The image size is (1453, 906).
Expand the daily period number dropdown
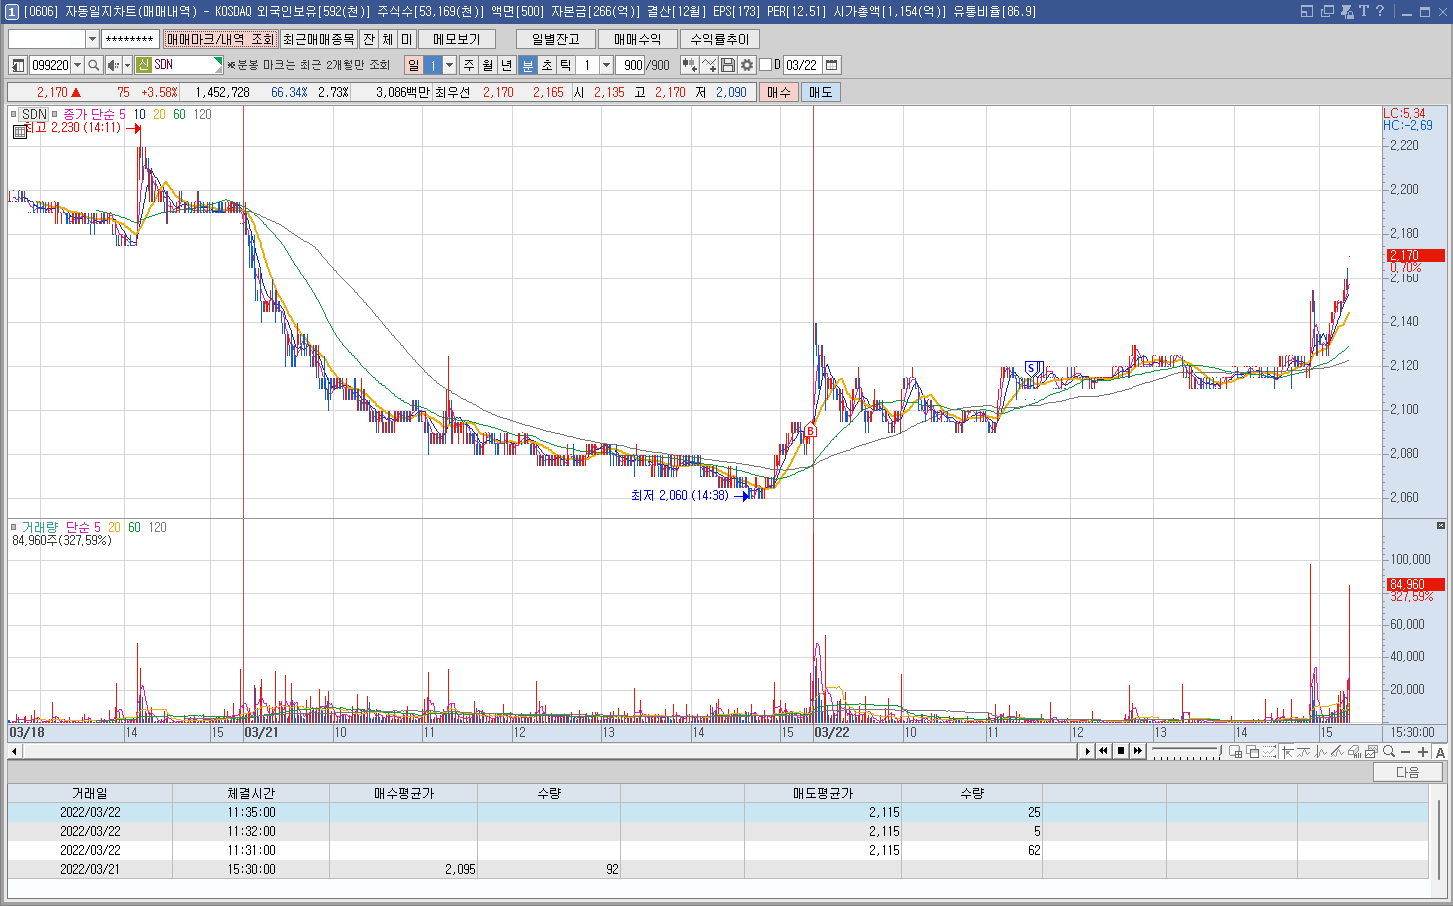[449, 65]
